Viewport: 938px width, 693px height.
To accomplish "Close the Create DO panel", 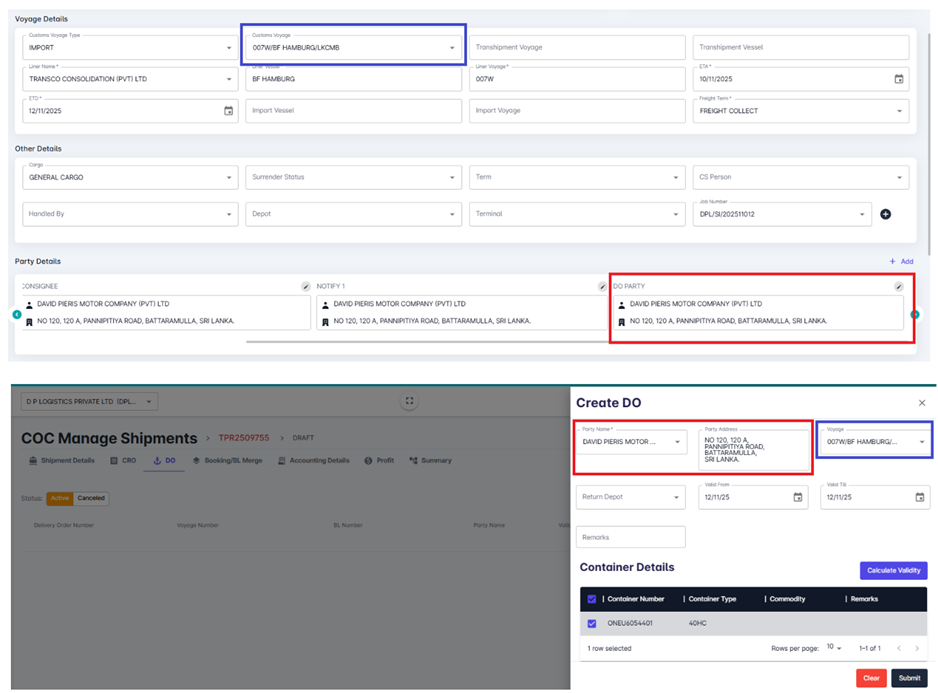I will [922, 403].
